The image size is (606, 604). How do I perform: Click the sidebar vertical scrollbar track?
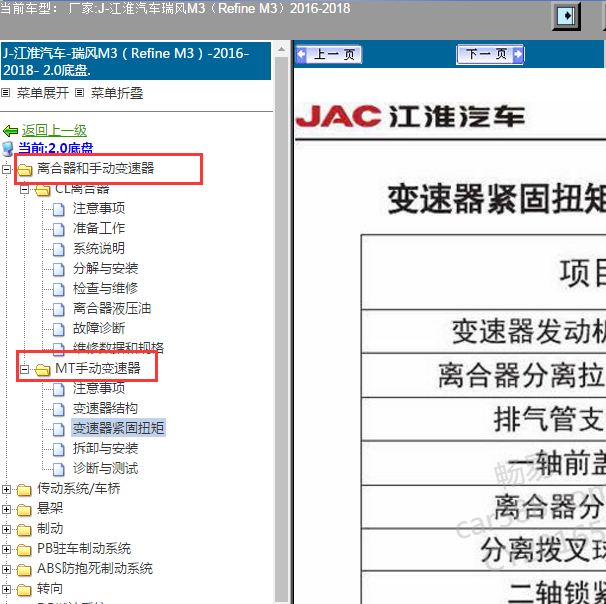click(x=282, y=328)
